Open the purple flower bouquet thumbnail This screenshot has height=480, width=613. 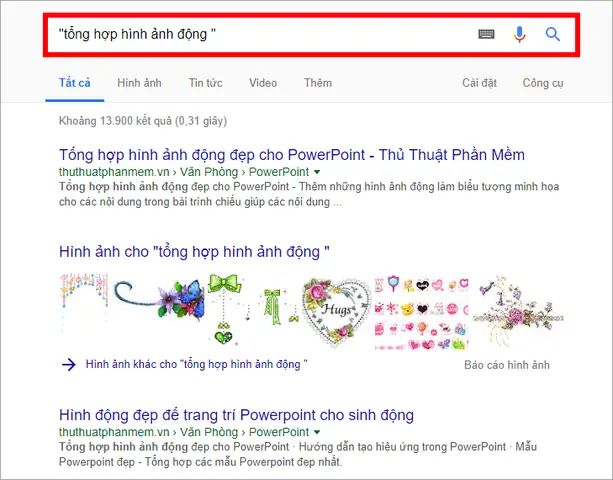518,312
